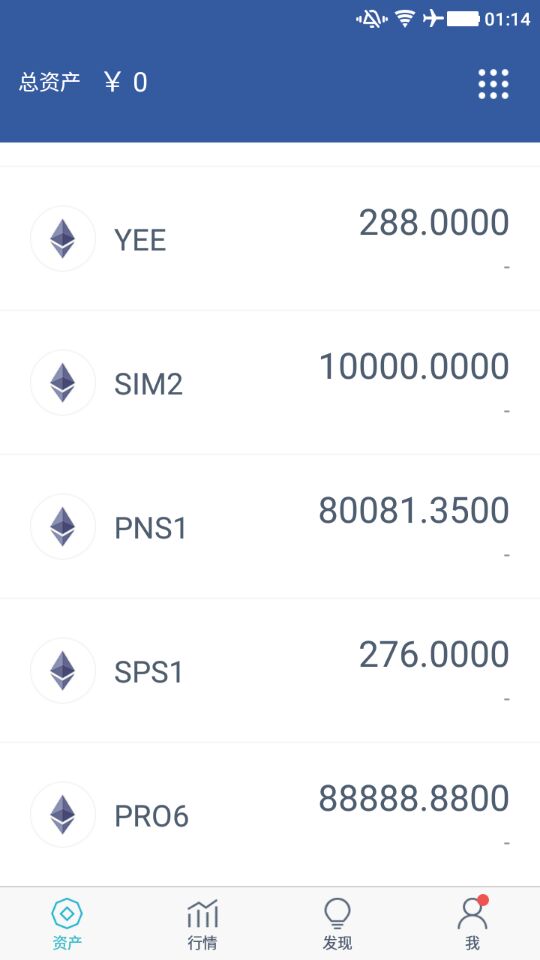Tap the Ethereum icon beside PRO6
The height and width of the screenshot is (960, 540).
62,814
